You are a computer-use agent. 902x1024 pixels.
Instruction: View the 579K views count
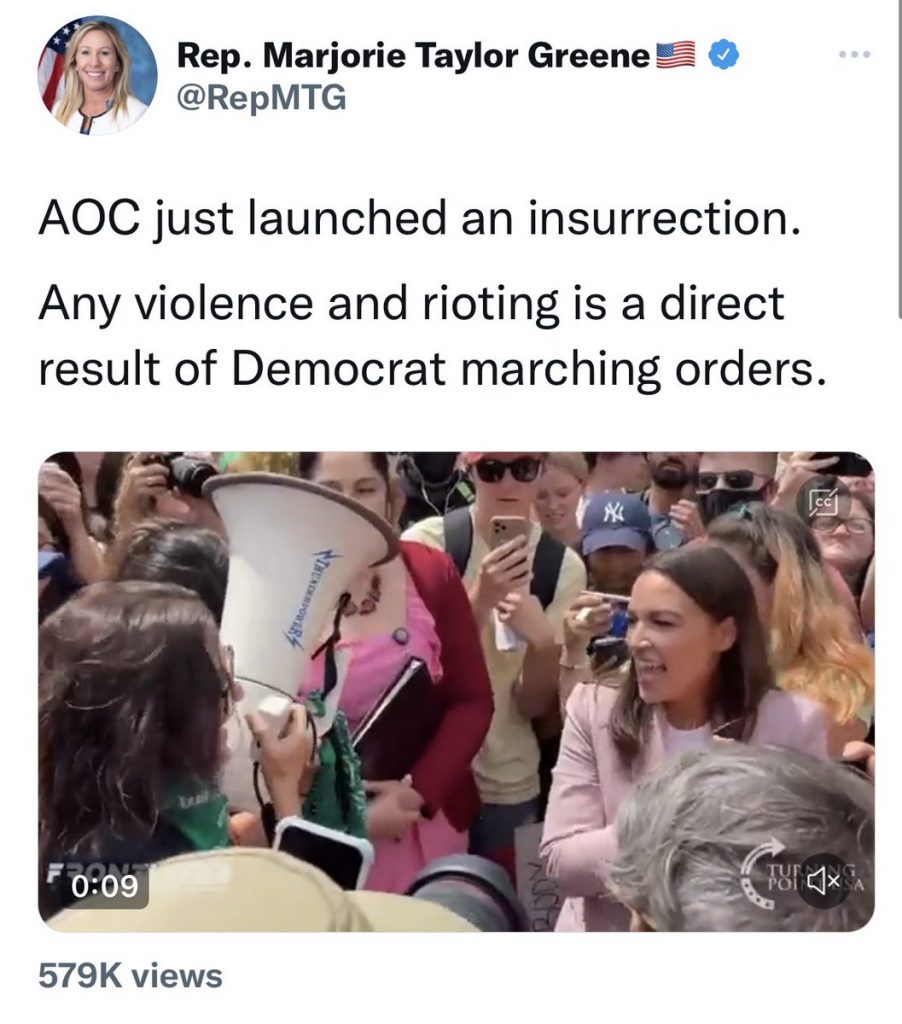(130, 975)
